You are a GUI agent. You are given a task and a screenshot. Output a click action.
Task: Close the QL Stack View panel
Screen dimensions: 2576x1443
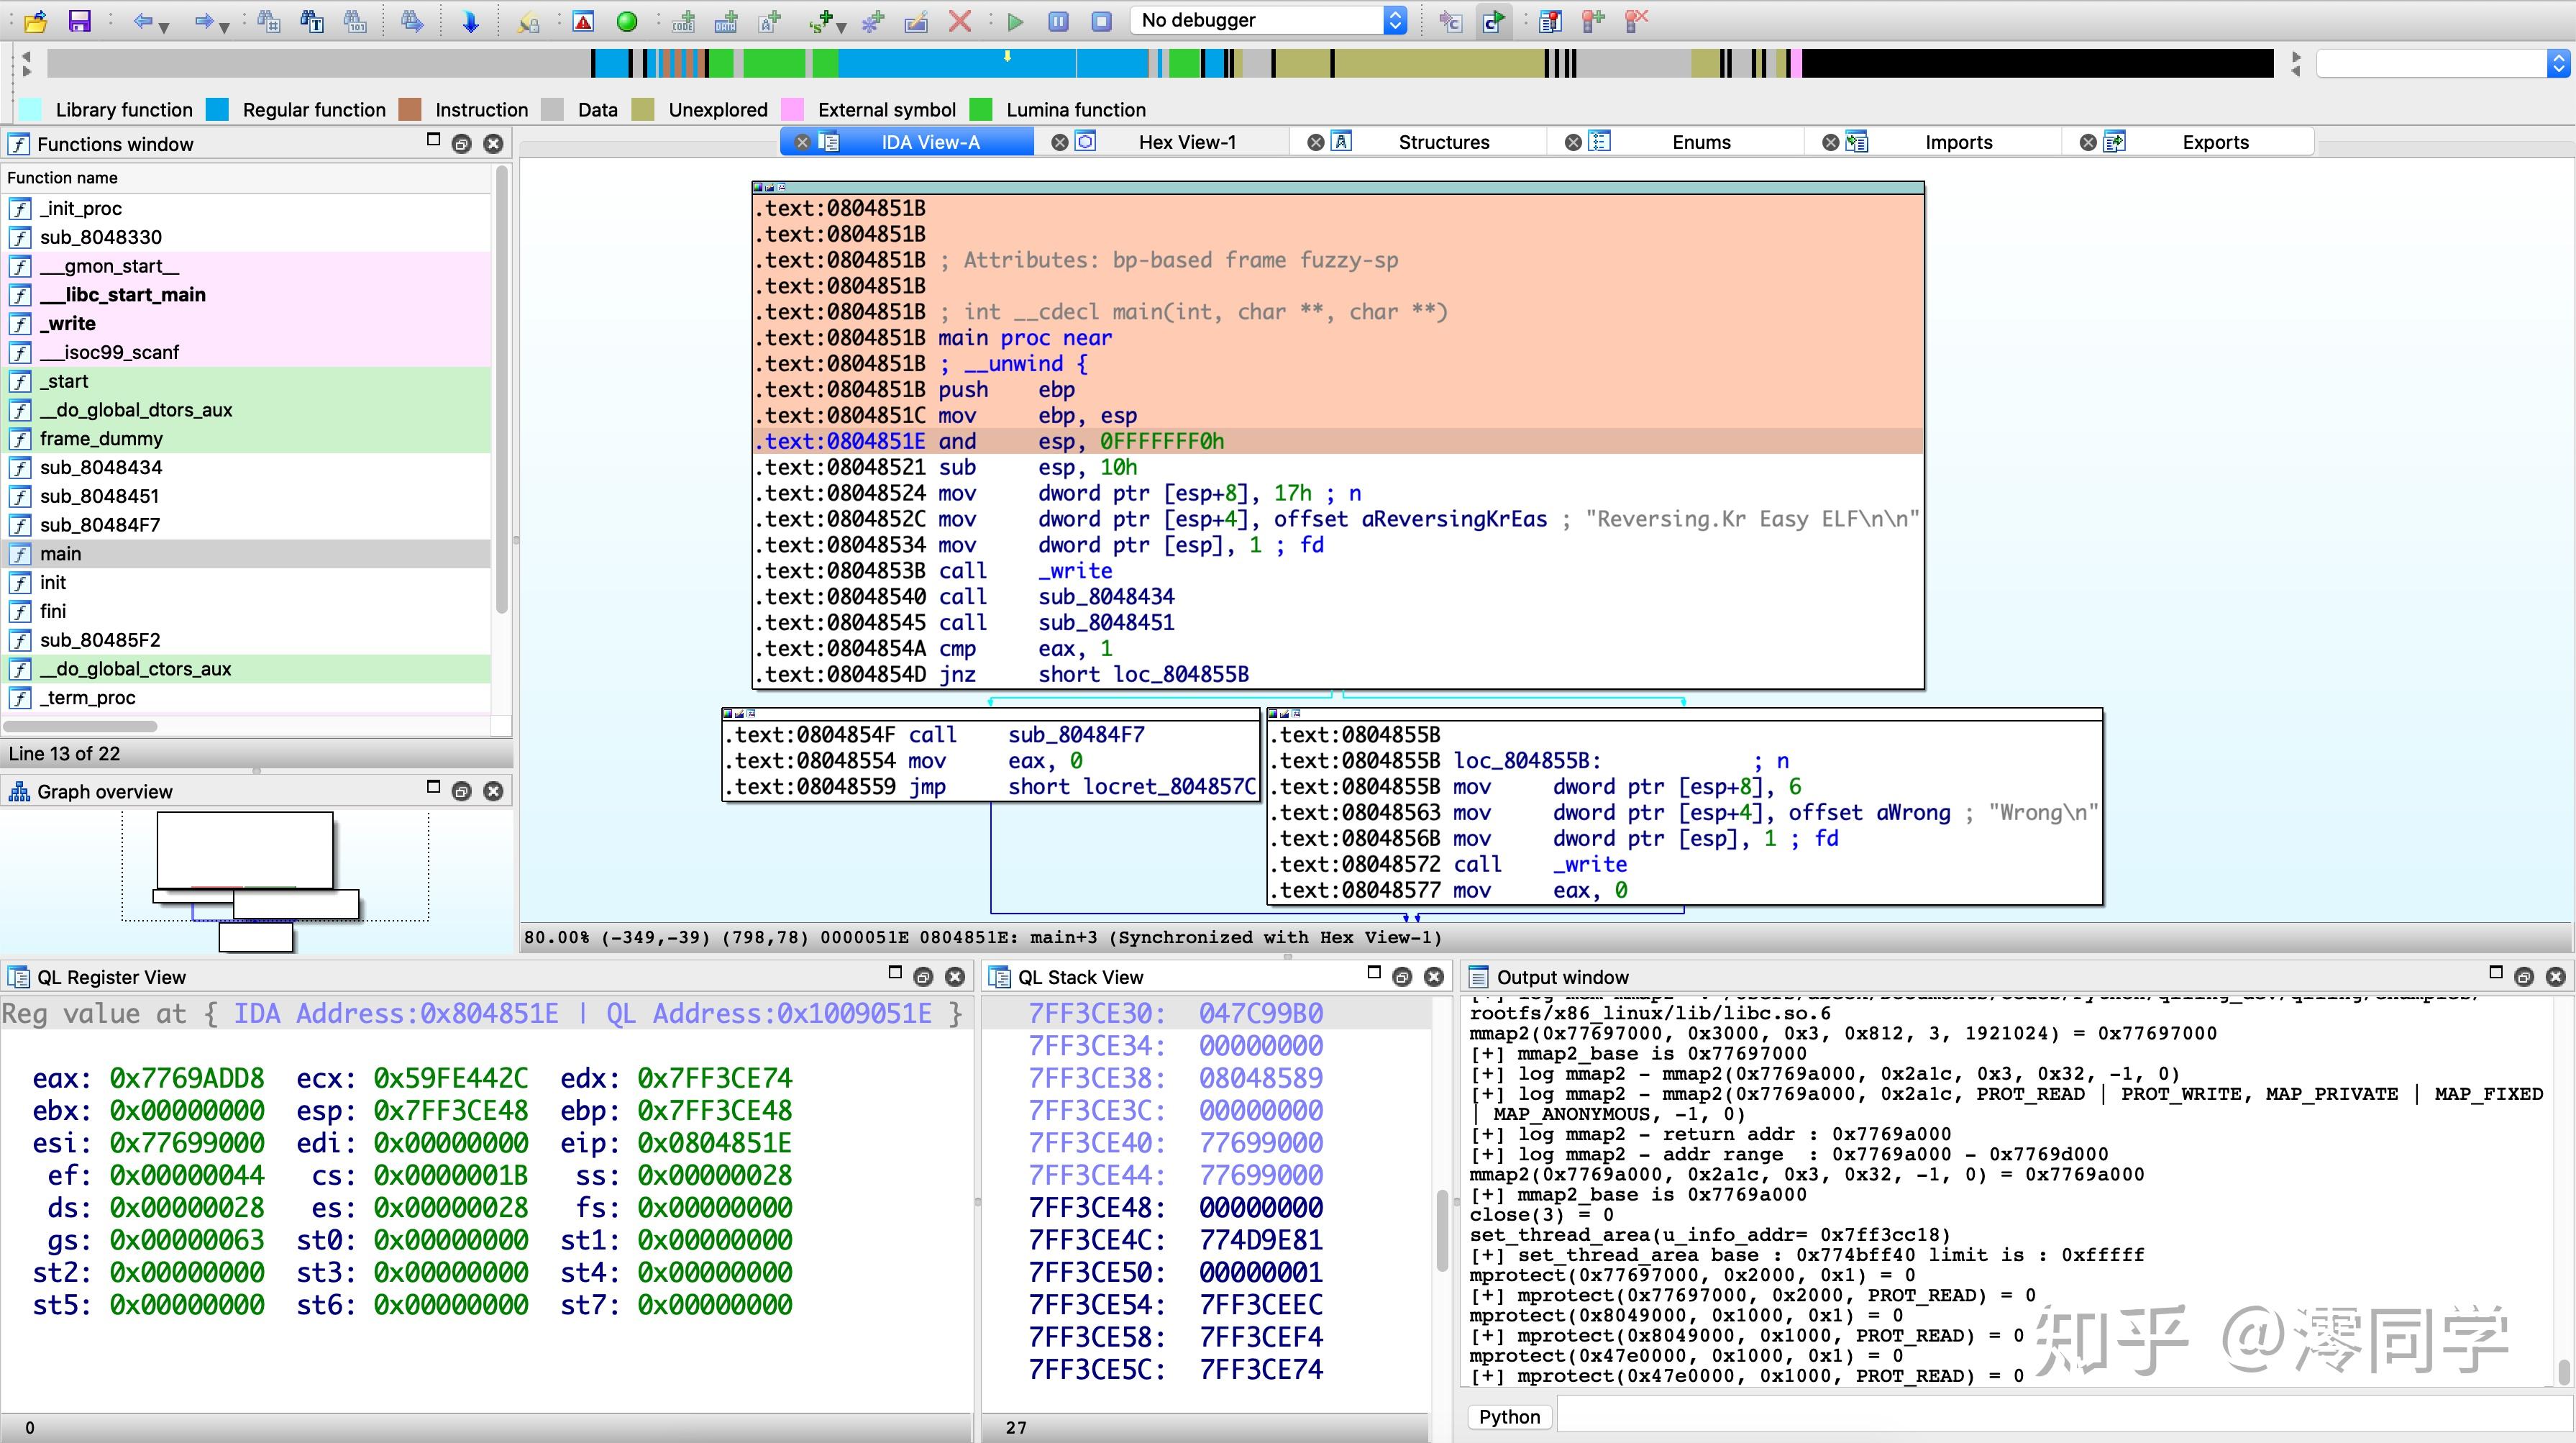point(1434,977)
